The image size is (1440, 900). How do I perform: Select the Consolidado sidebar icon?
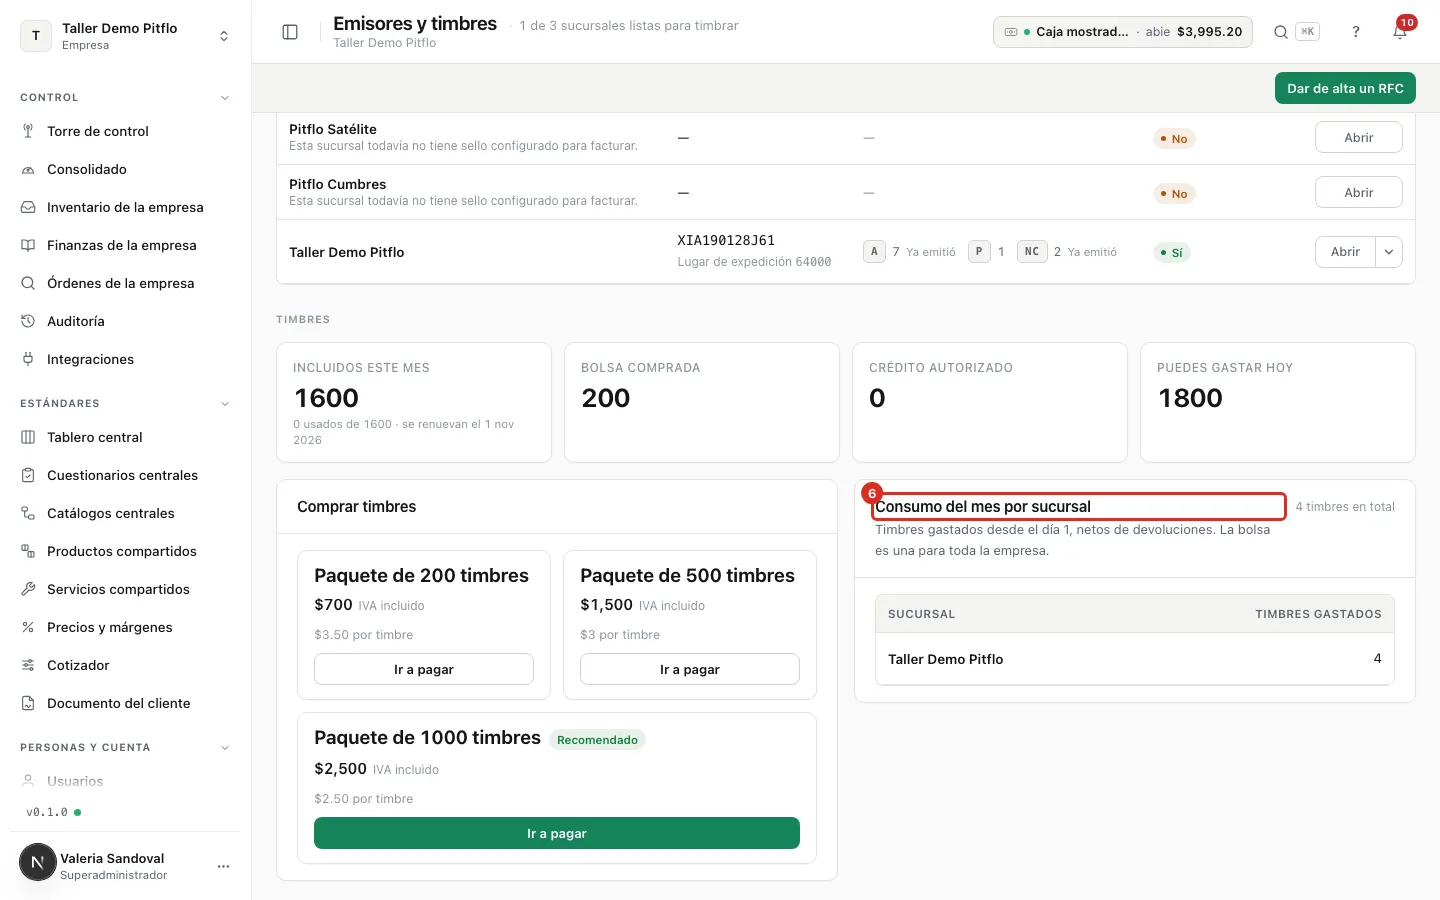click(28, 169)
